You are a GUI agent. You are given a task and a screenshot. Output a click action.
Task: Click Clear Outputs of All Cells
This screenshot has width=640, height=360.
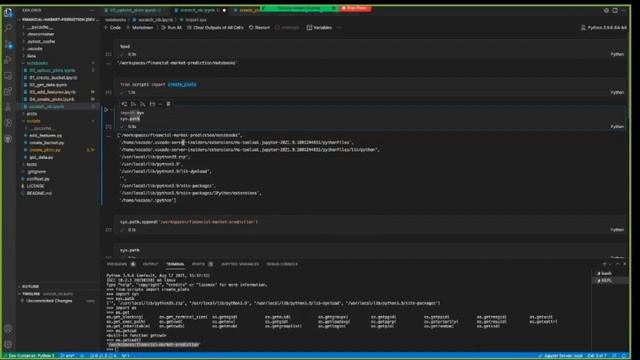tap(215, 28)
